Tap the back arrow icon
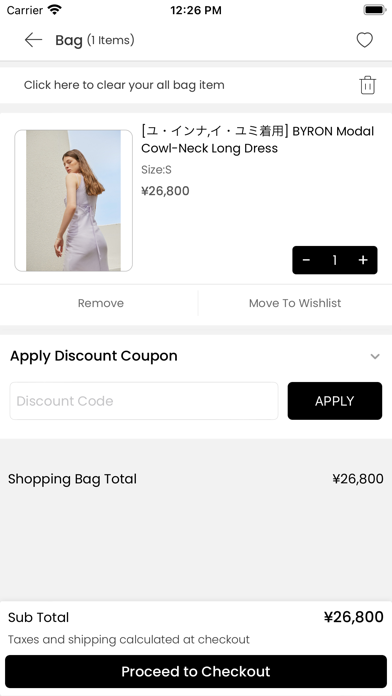 point(33,40)
